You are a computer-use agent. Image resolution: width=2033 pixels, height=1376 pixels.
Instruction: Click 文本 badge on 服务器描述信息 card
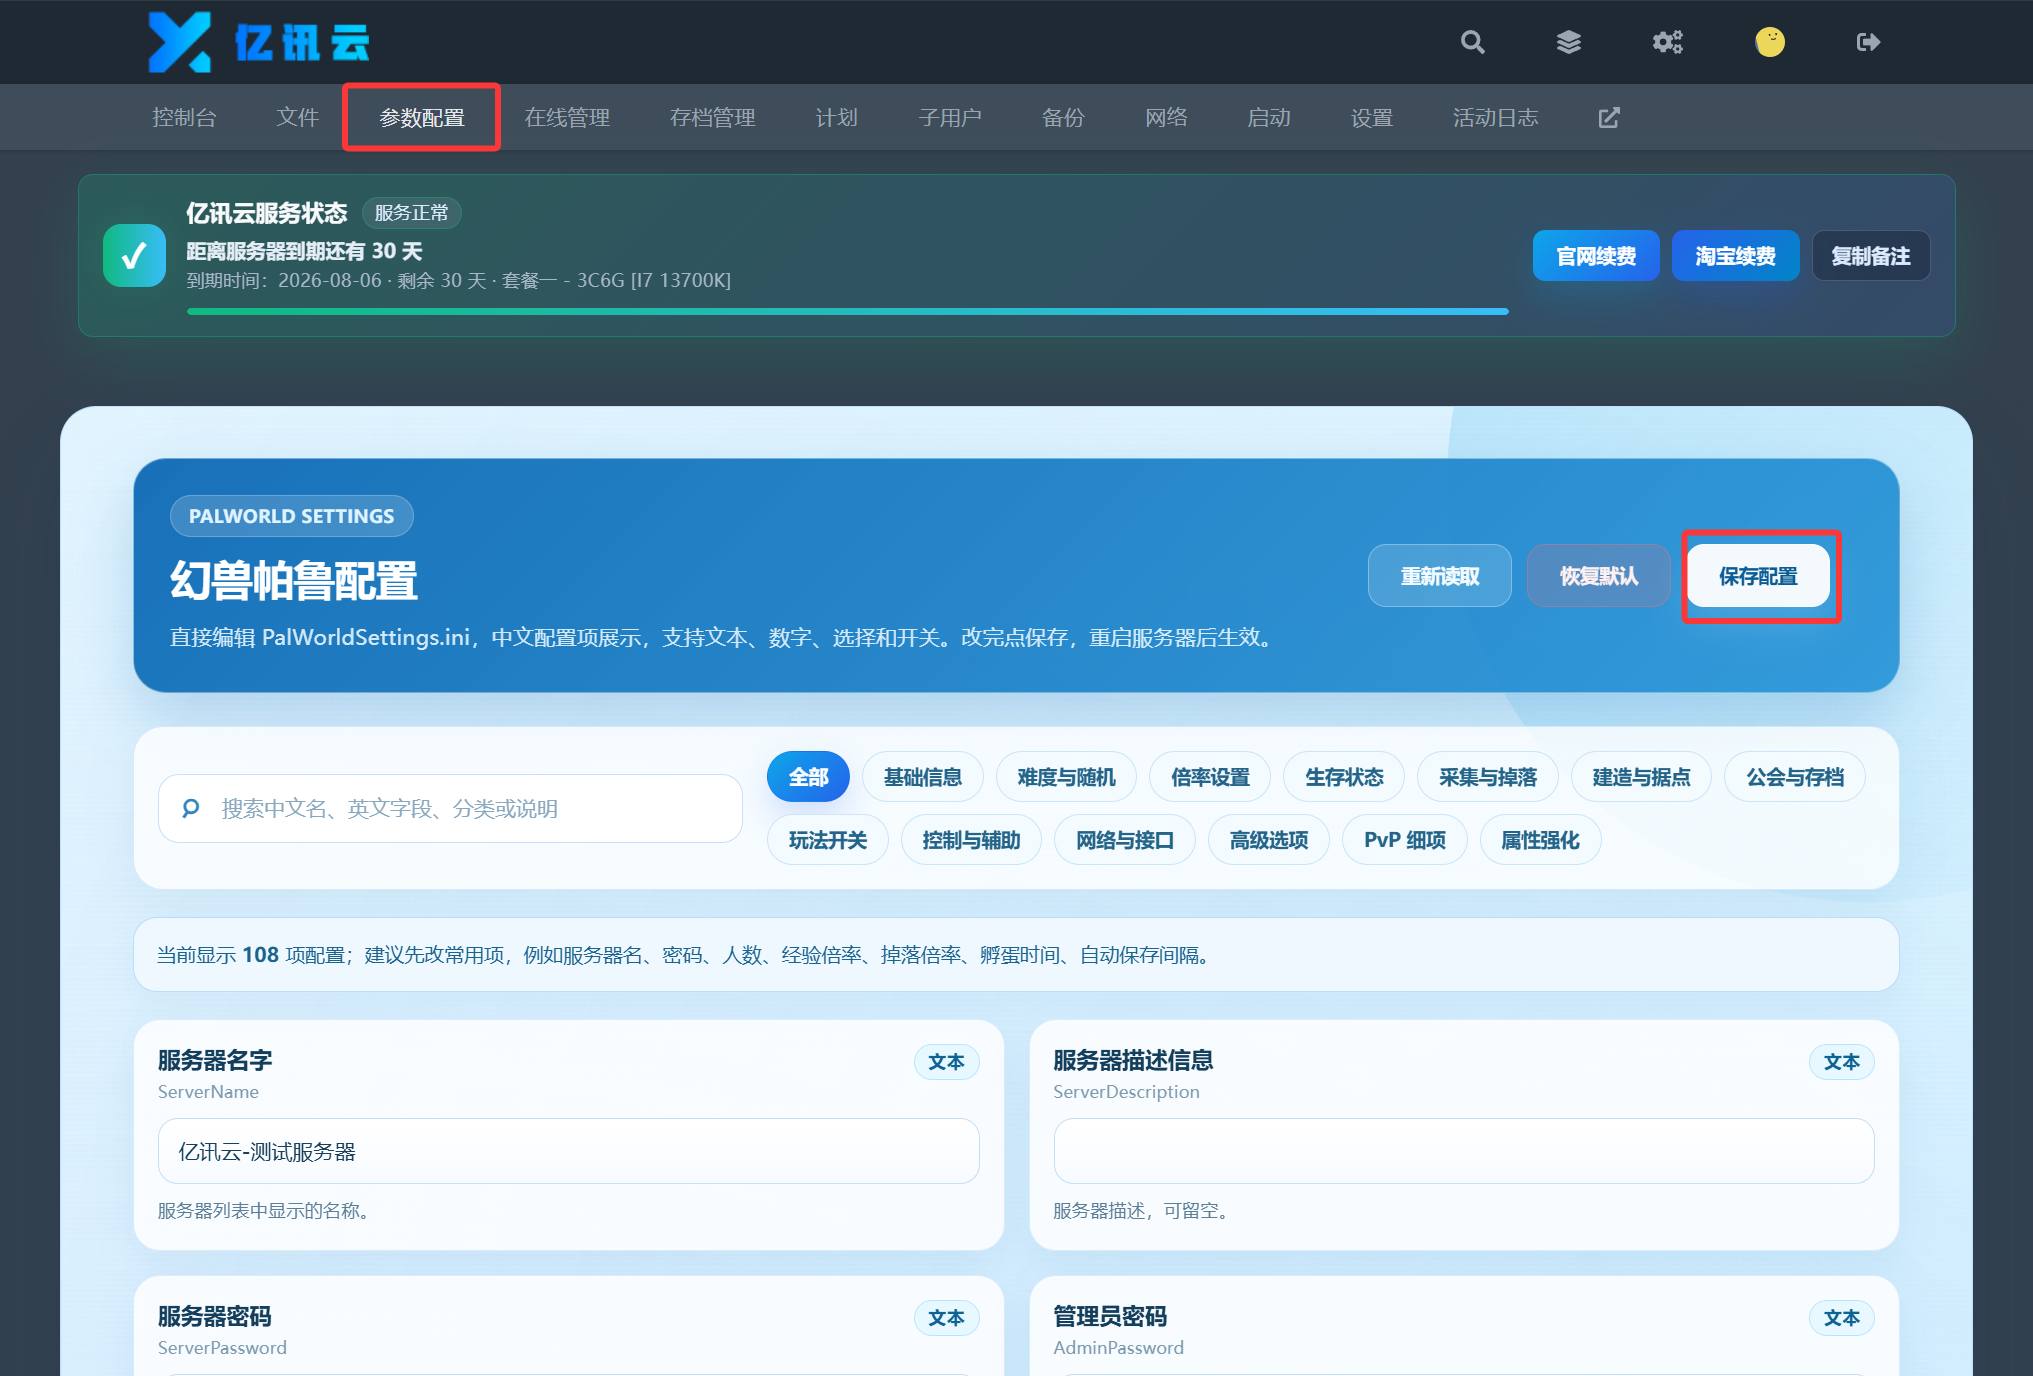[x=1841, y=1062]
